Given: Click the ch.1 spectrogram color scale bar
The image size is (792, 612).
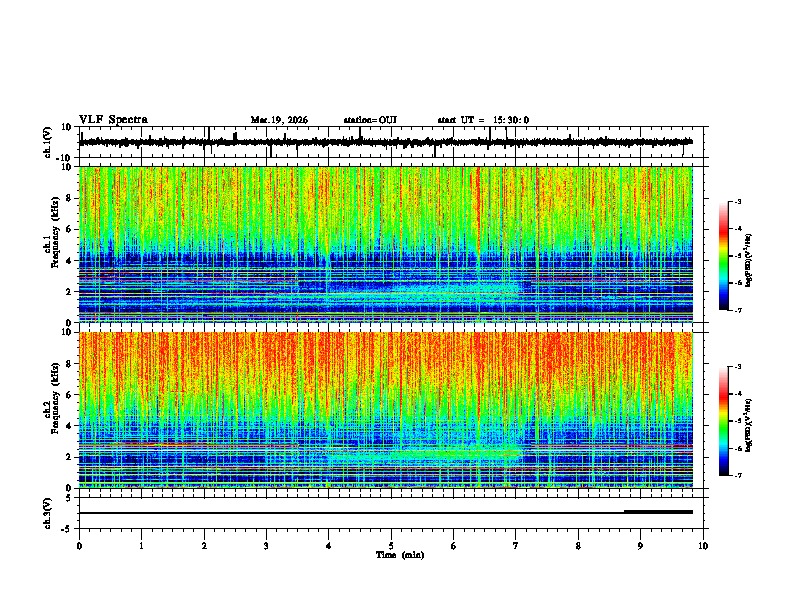Looking at the screenshot, I should 724,256.
